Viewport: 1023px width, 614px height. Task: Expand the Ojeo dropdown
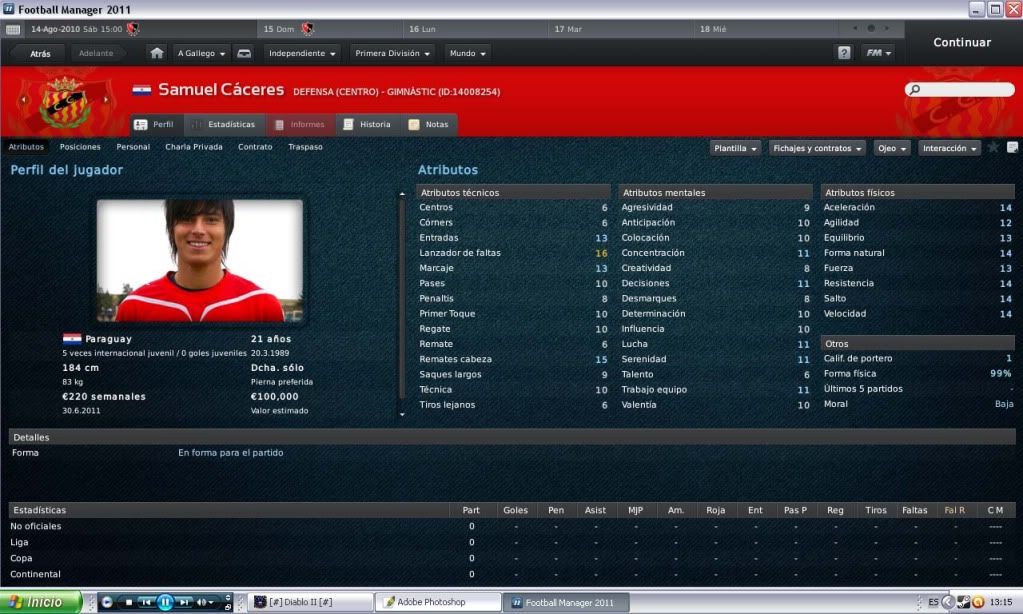[891, 148]
